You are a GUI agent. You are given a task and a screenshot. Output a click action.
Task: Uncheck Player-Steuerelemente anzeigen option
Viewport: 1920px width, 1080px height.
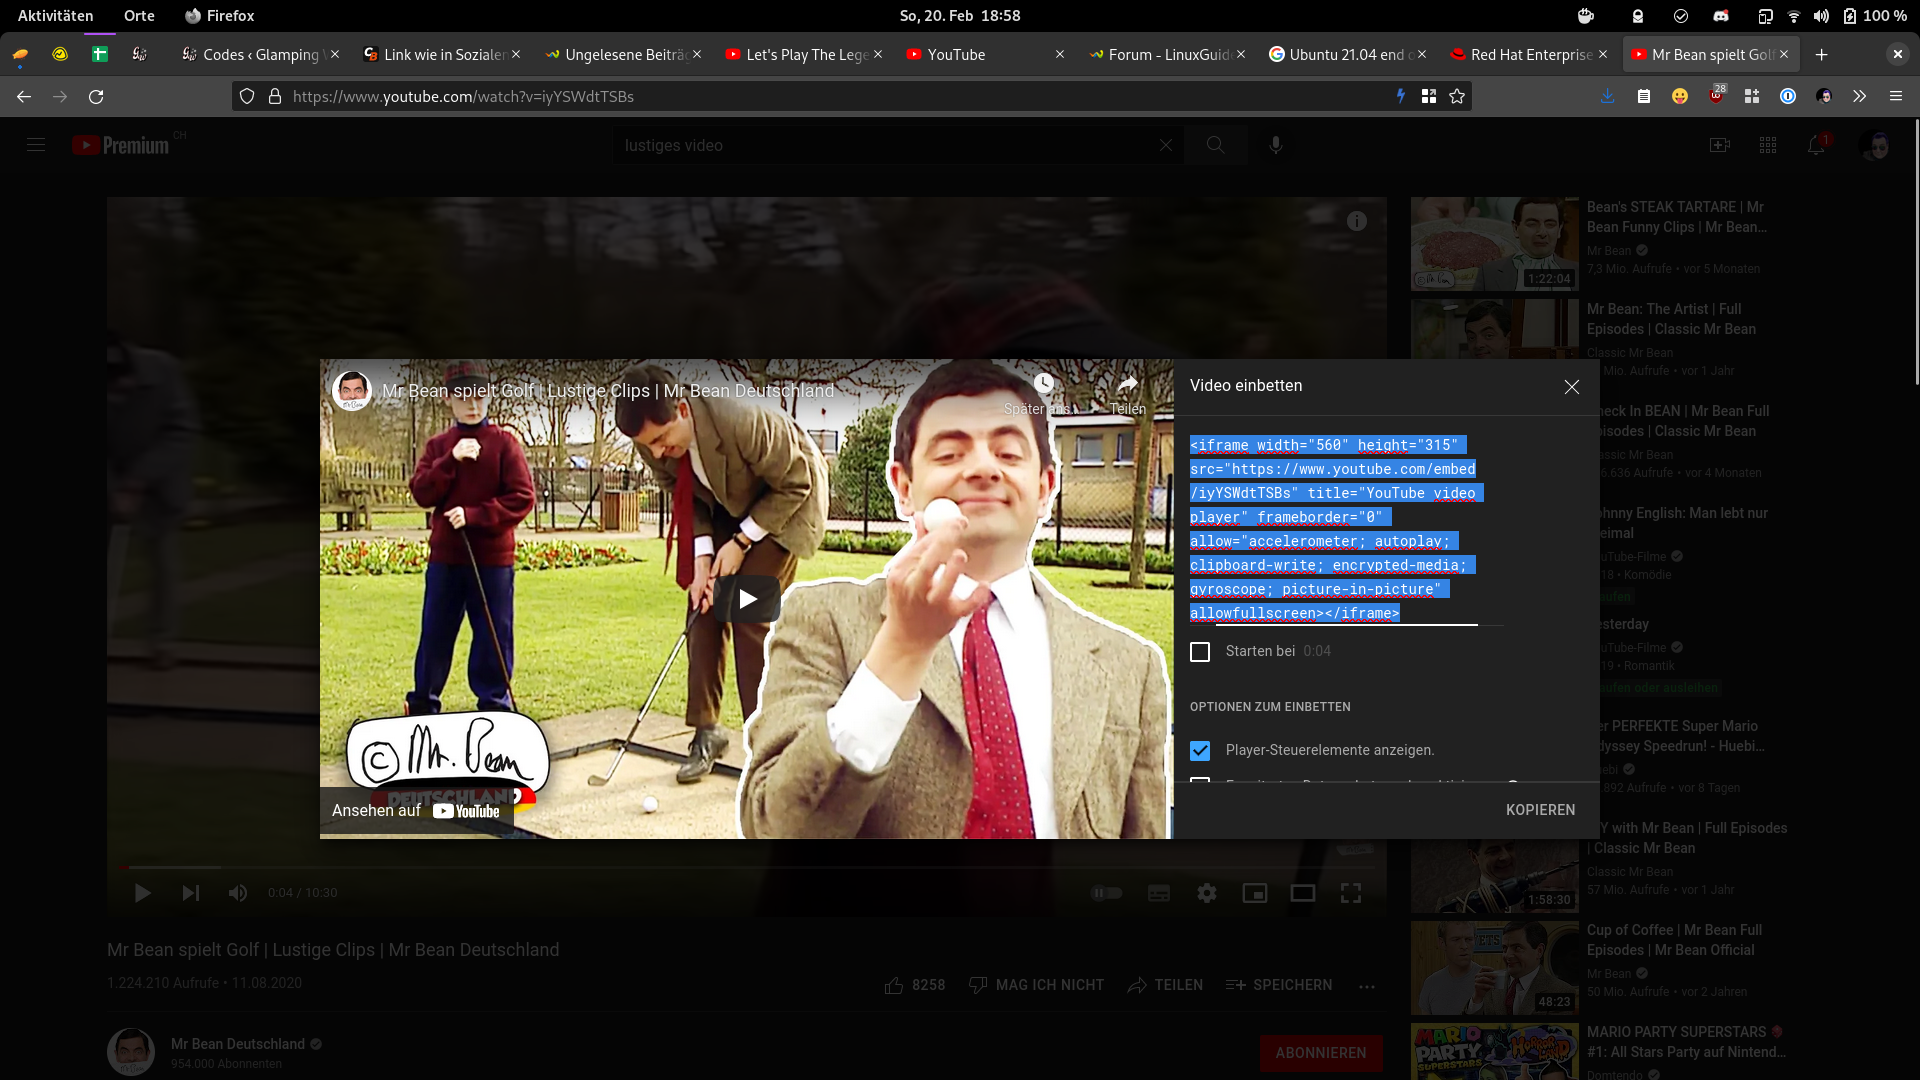(x=1200, y=750)
